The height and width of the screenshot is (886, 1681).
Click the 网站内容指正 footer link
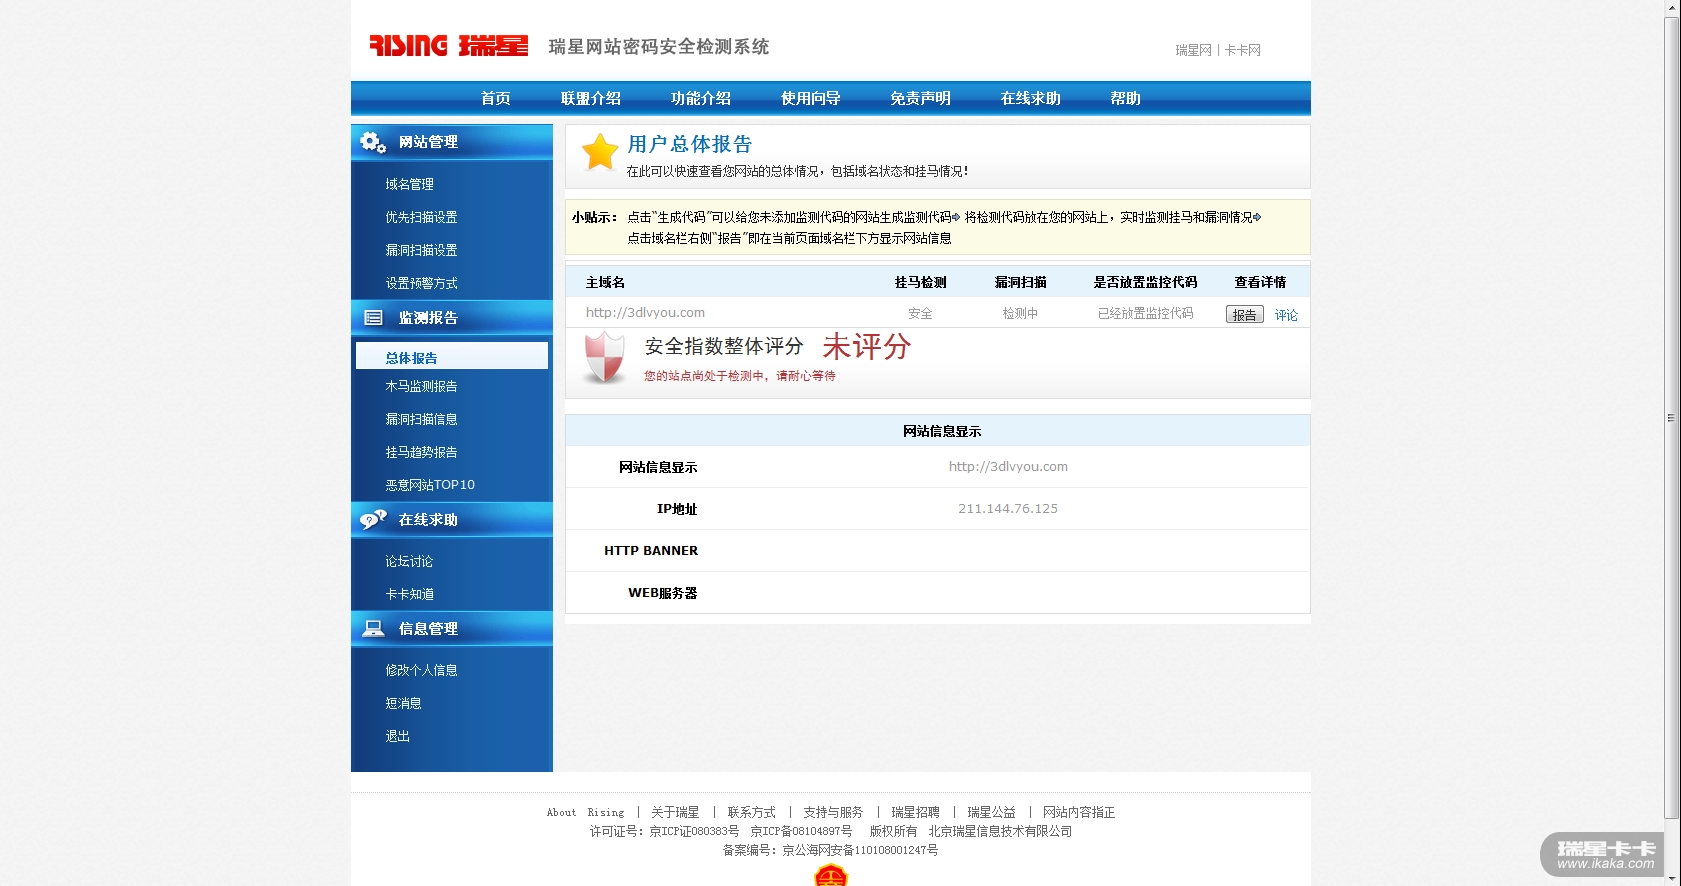click(1079, 812)
